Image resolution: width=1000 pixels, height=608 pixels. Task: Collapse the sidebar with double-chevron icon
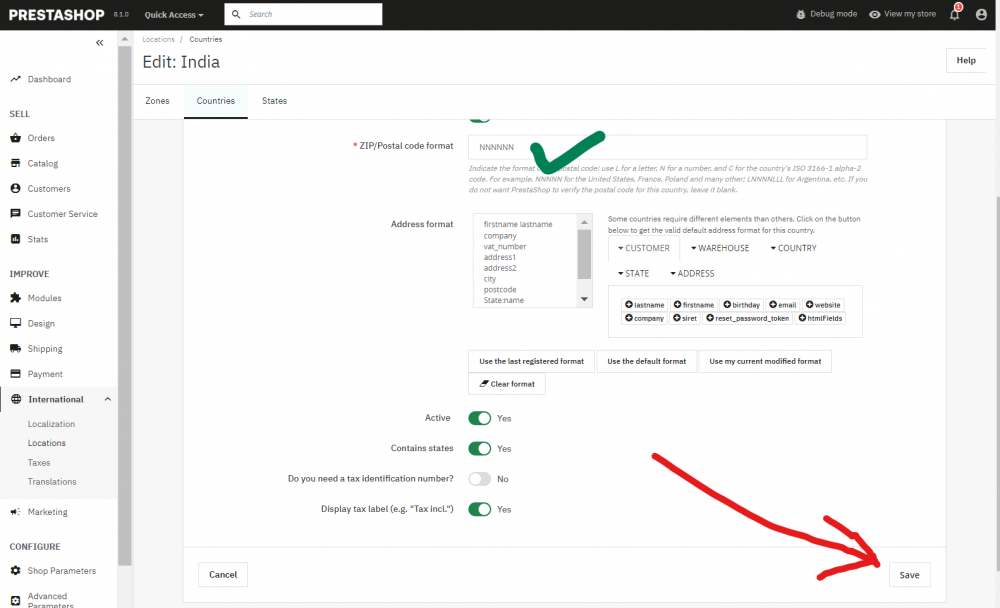99,43
